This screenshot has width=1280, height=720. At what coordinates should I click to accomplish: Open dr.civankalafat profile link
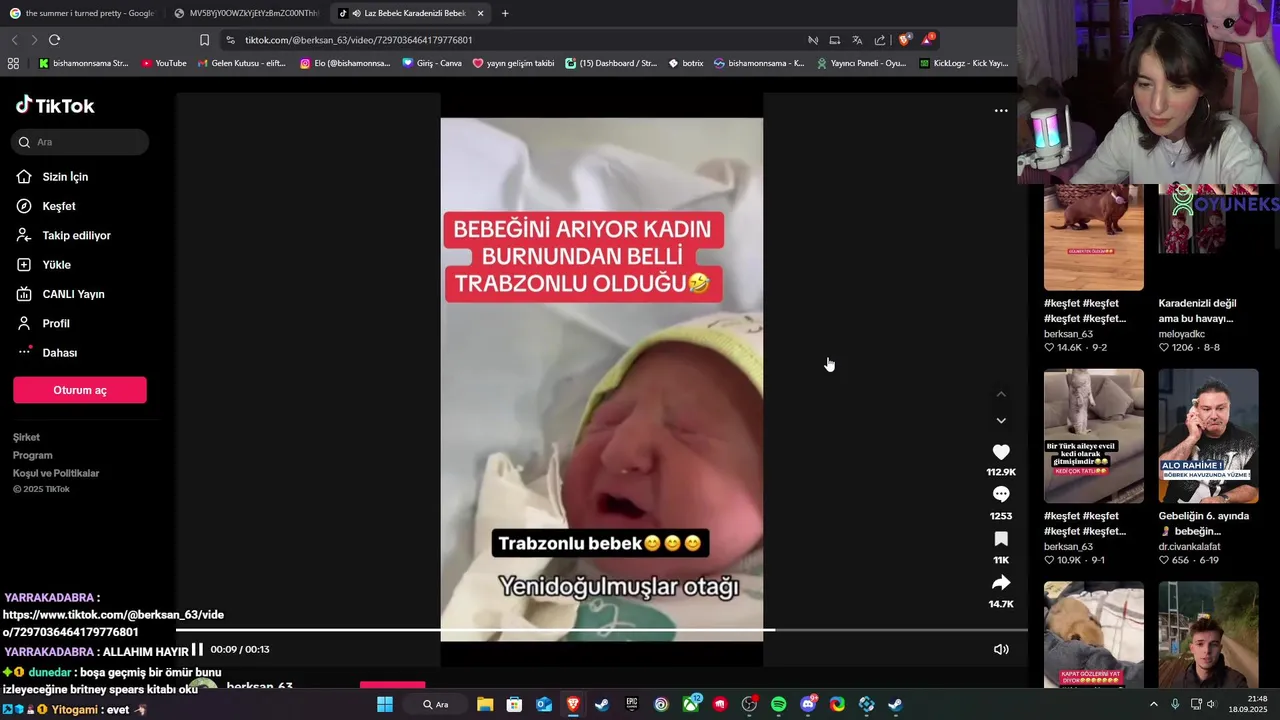click(x=1189, y=547)
